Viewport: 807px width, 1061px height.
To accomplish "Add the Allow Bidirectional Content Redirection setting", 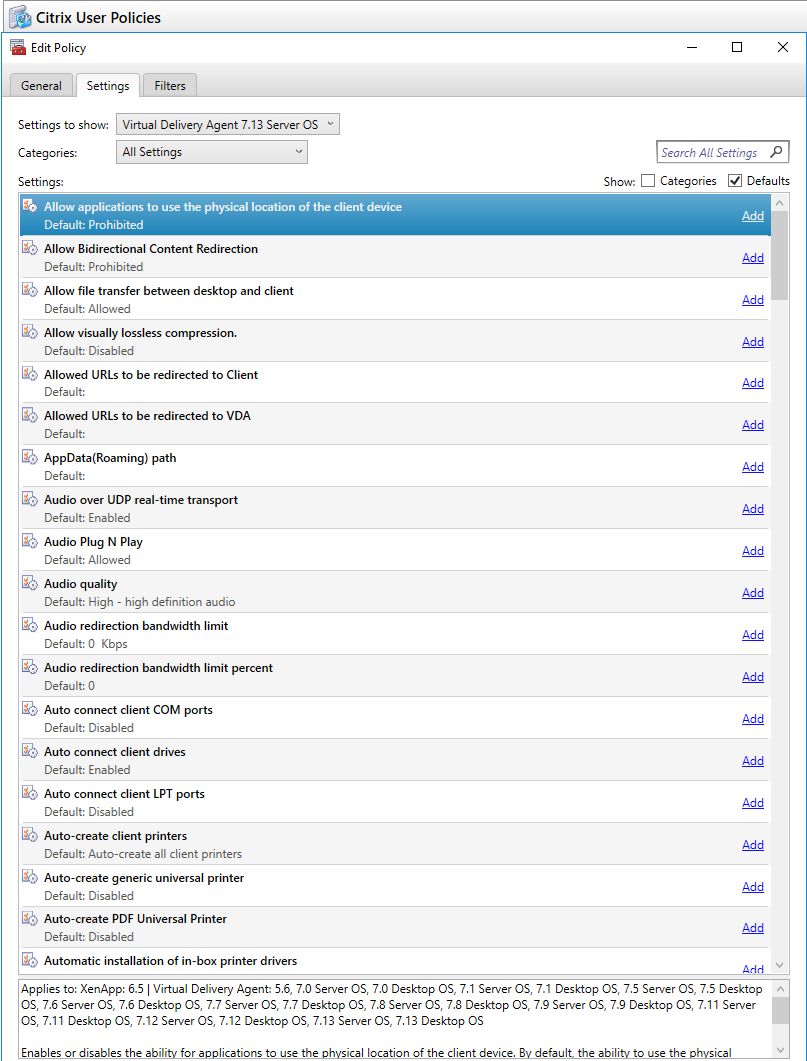I will pyautogui.click(x=752, y=258).
